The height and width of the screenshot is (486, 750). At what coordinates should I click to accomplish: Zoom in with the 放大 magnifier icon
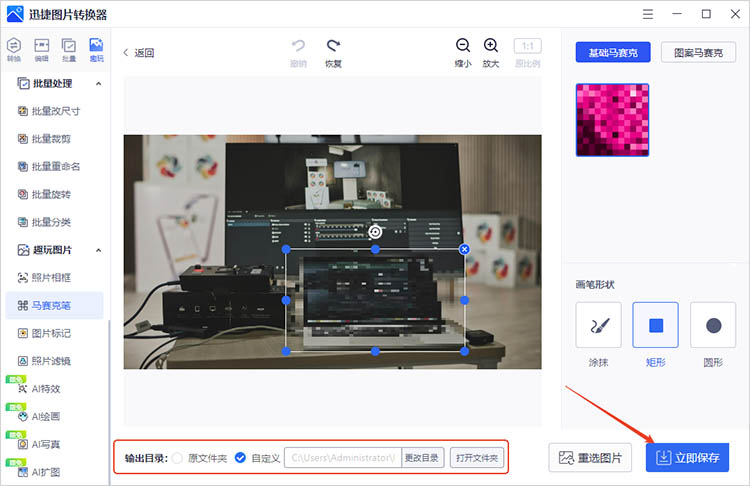pos(491,45)
